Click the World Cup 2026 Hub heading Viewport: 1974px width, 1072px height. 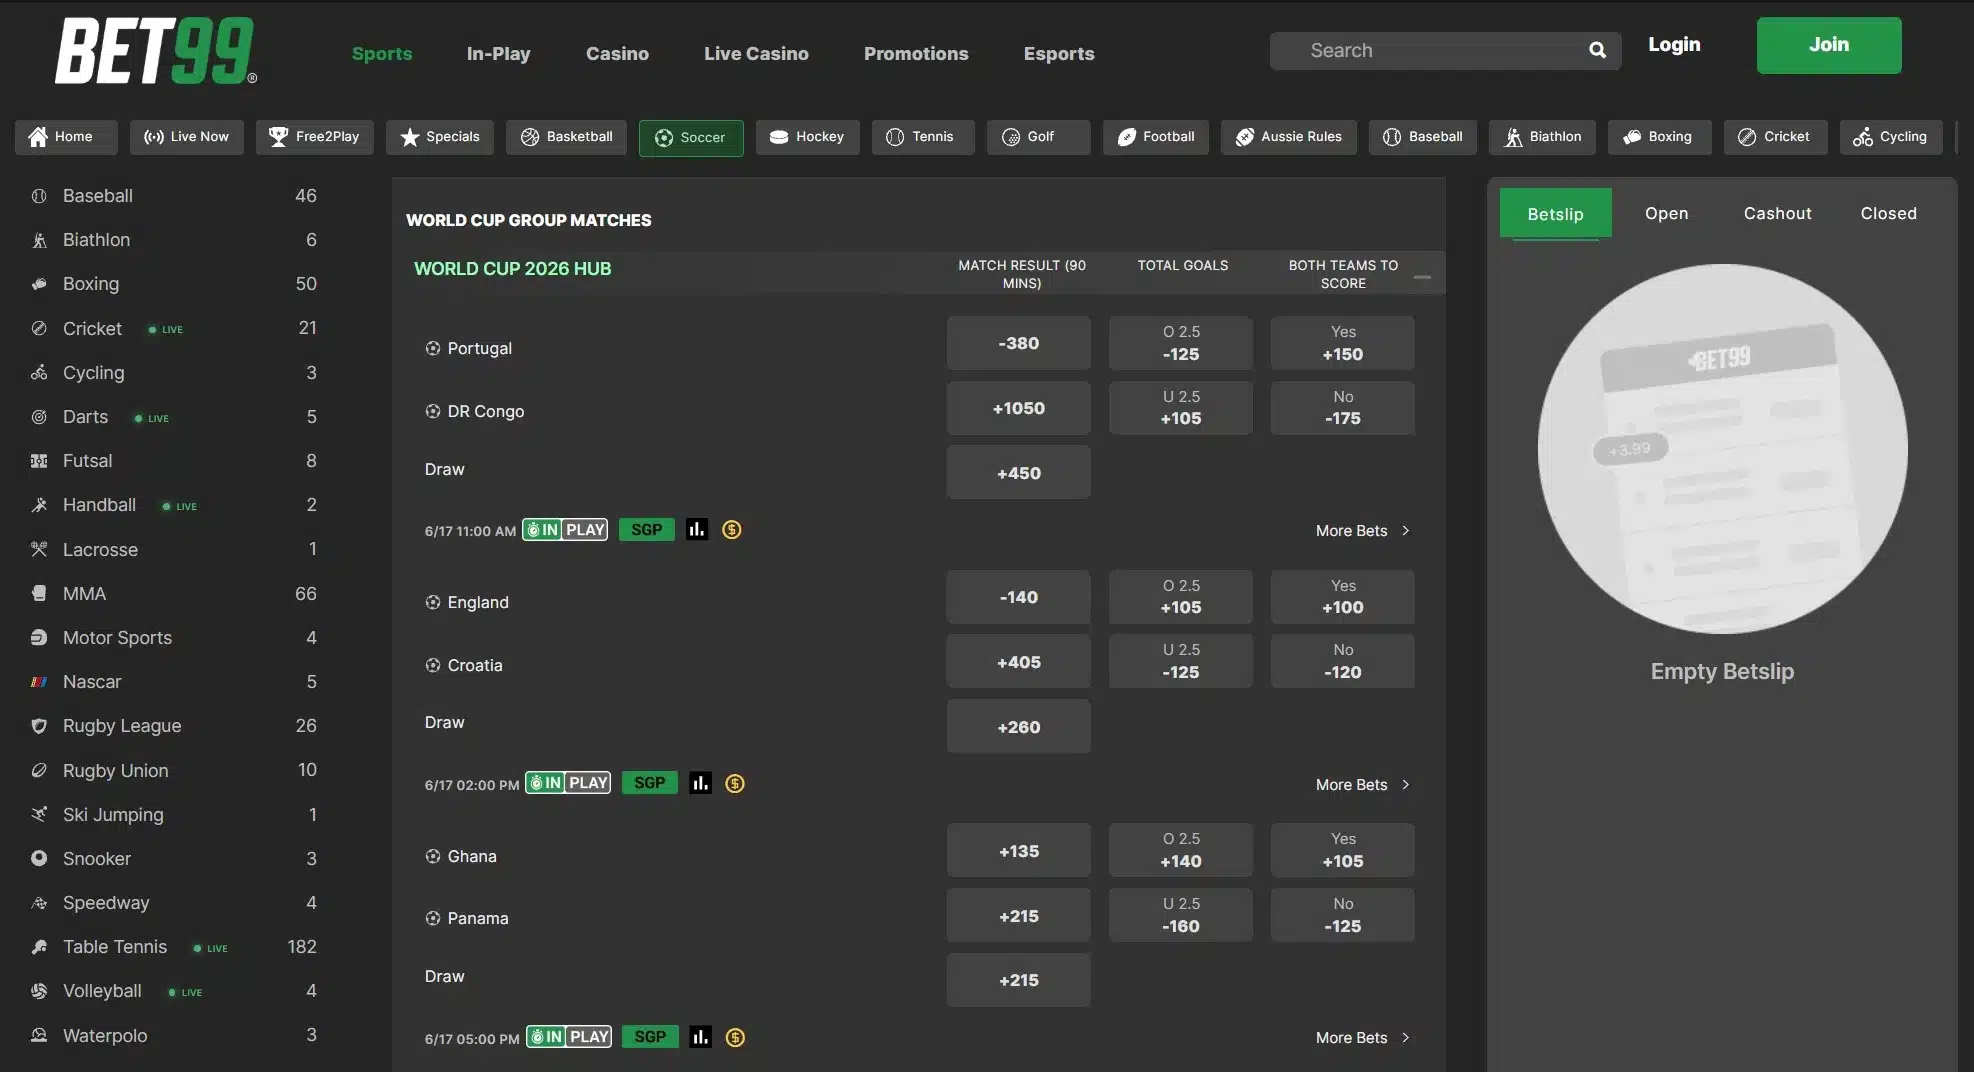coord(512,269)
